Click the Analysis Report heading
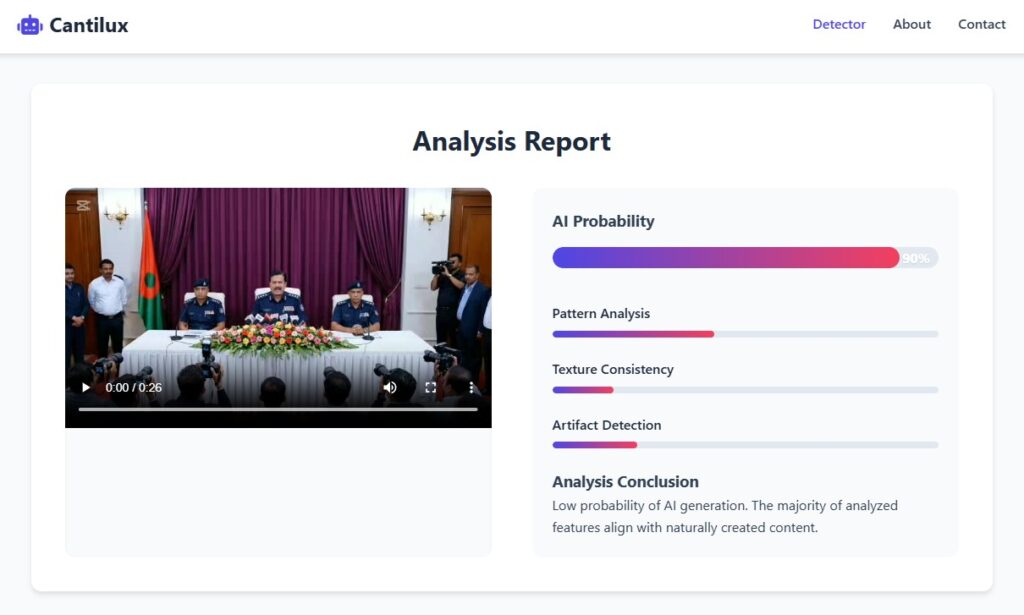Viewport: 1024px width, 615px height. (512, 142)
